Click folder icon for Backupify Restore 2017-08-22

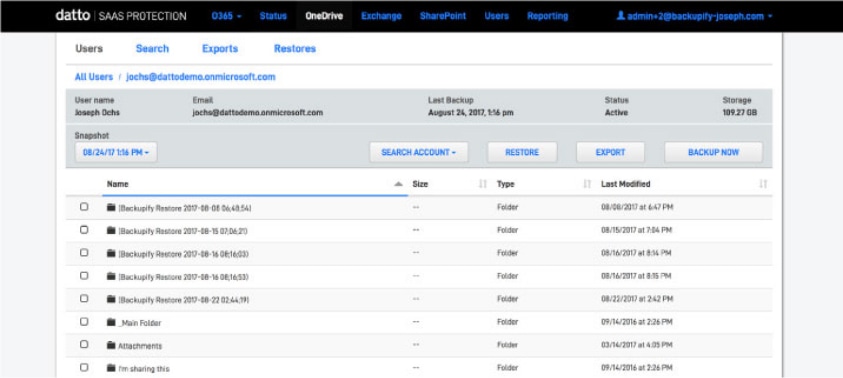(x=111, y=298)
